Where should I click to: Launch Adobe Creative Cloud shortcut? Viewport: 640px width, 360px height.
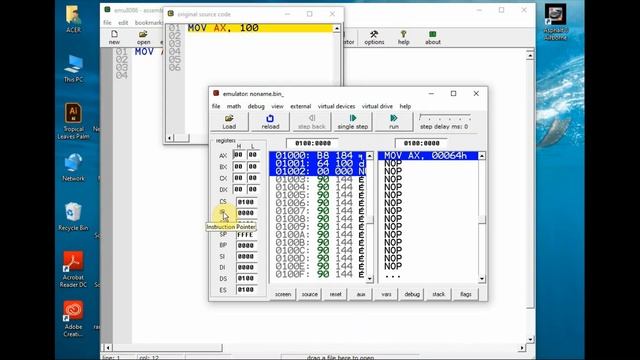73,319
